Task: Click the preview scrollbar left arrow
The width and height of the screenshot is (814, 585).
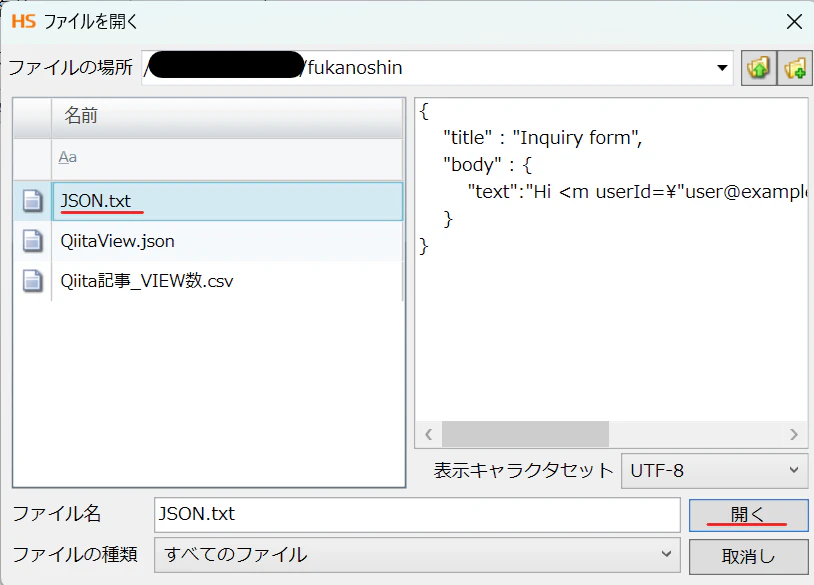Action: point(428,434)
